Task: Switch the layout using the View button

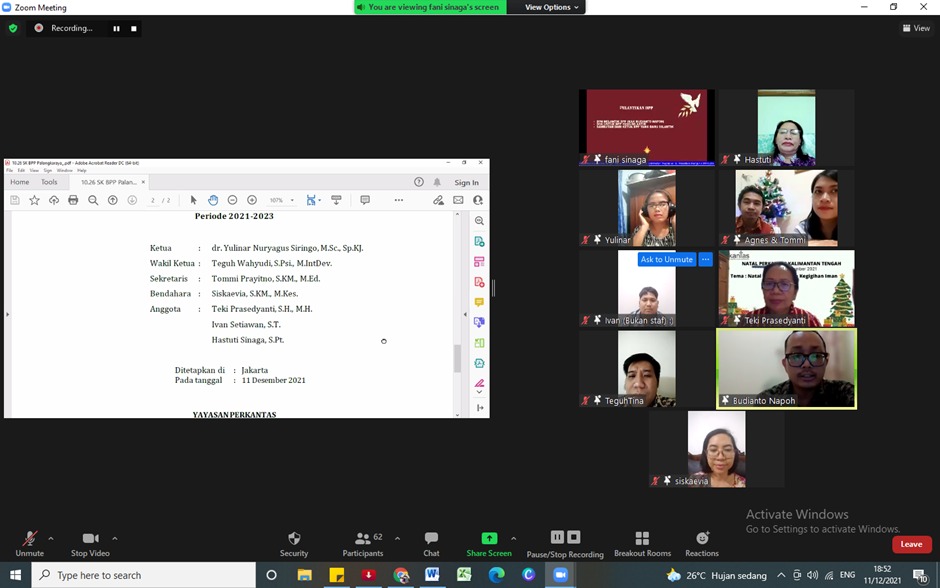Action: (916, 28)
